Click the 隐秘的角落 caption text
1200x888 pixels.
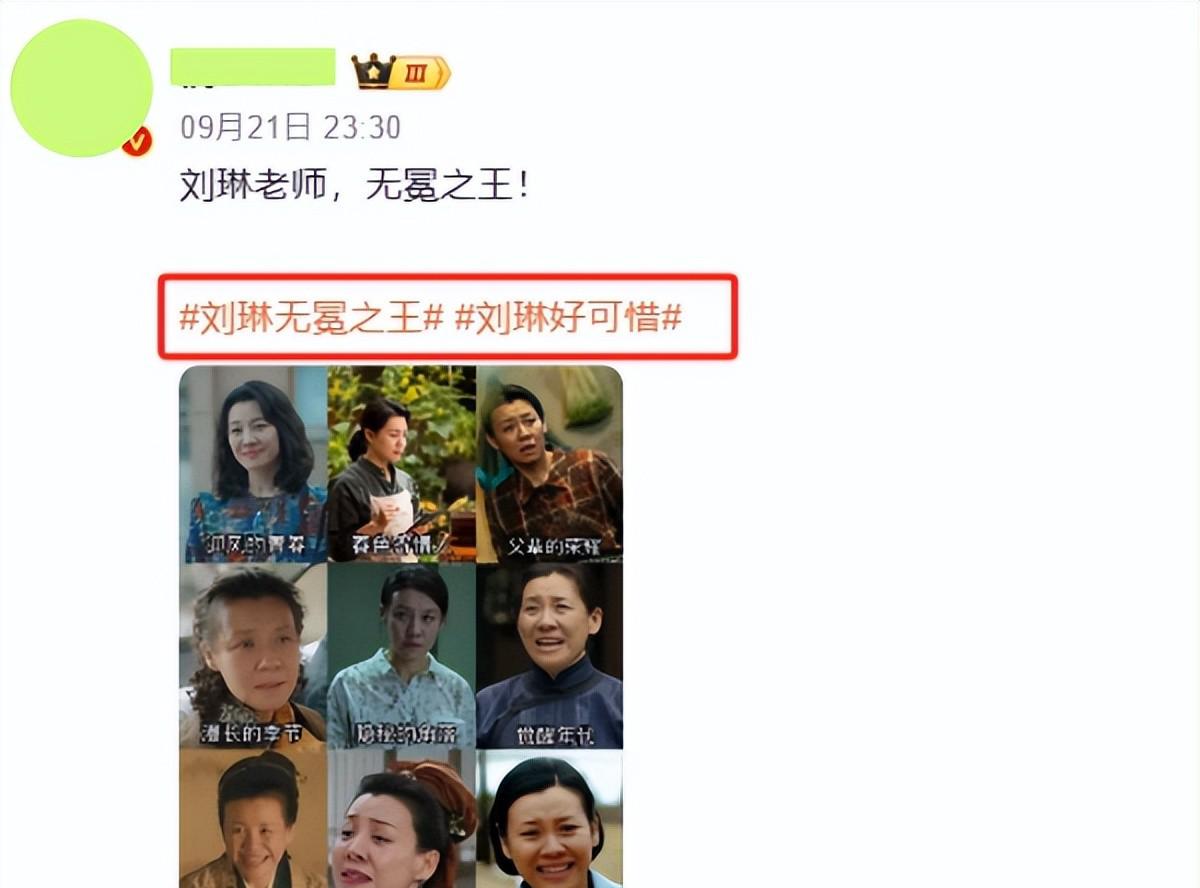coord(401,733)
